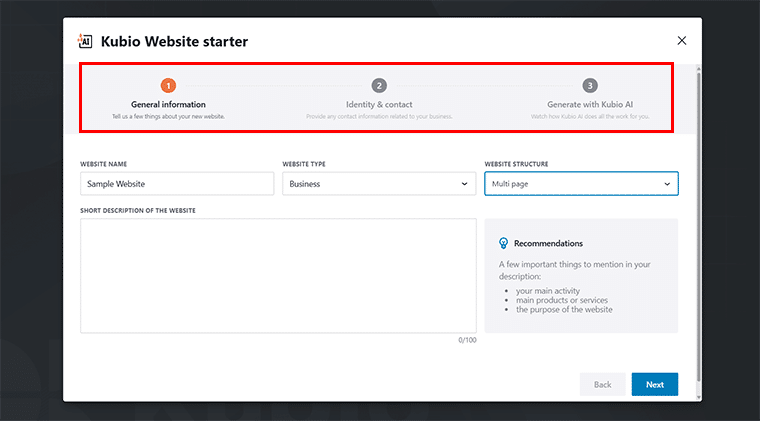Click the WEBSITE STRUCTURE label

click(x=516, y=164)
